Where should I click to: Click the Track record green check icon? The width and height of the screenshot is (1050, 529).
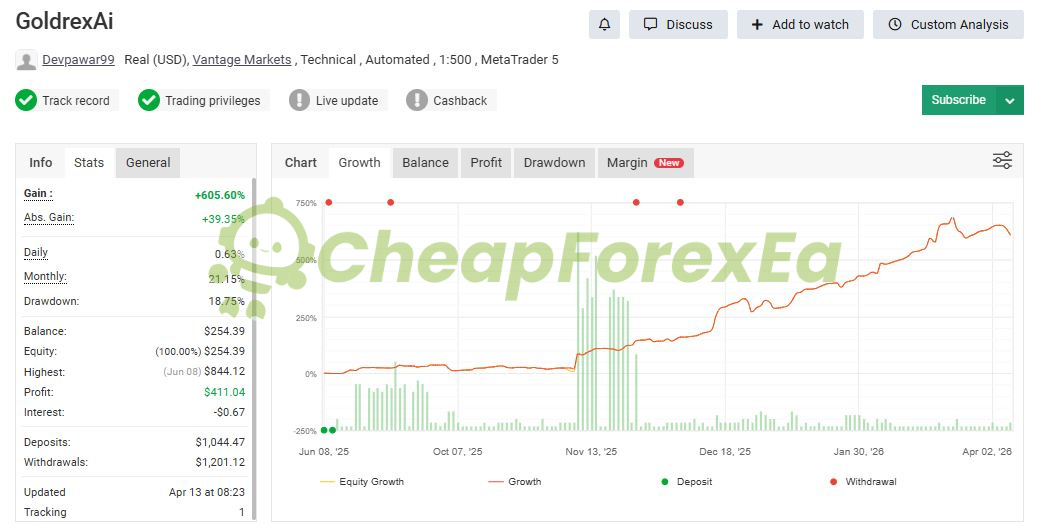pyautogui.click(x=26, y=100)
